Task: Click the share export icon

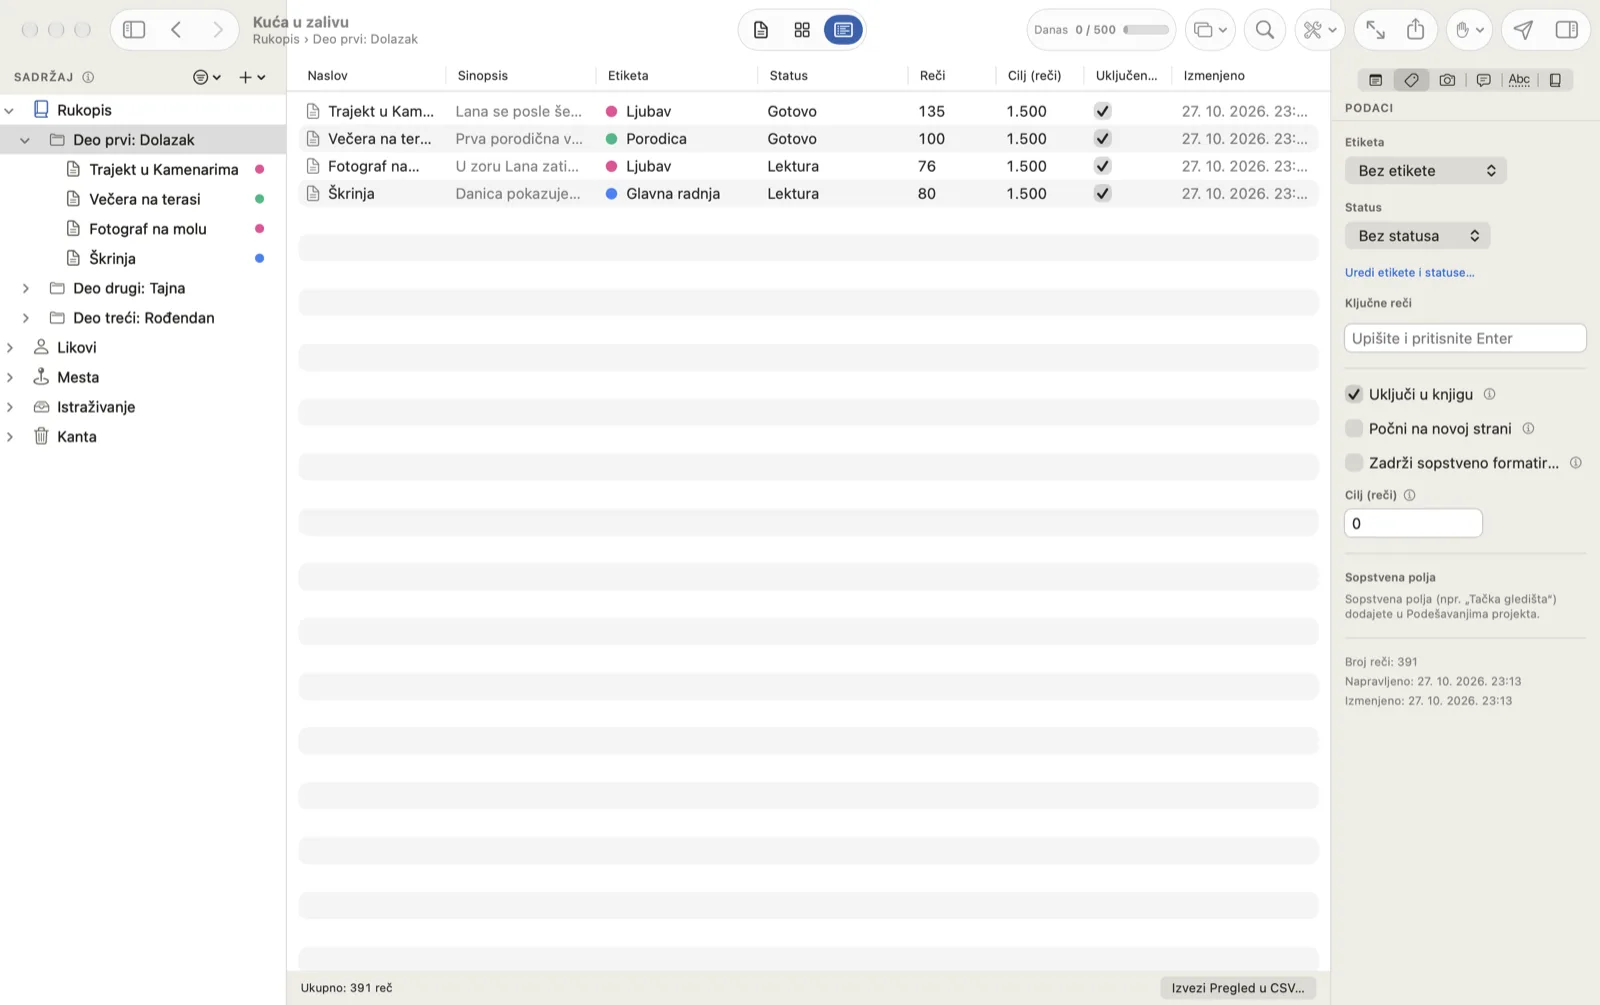Action: tap(1416, 30)
